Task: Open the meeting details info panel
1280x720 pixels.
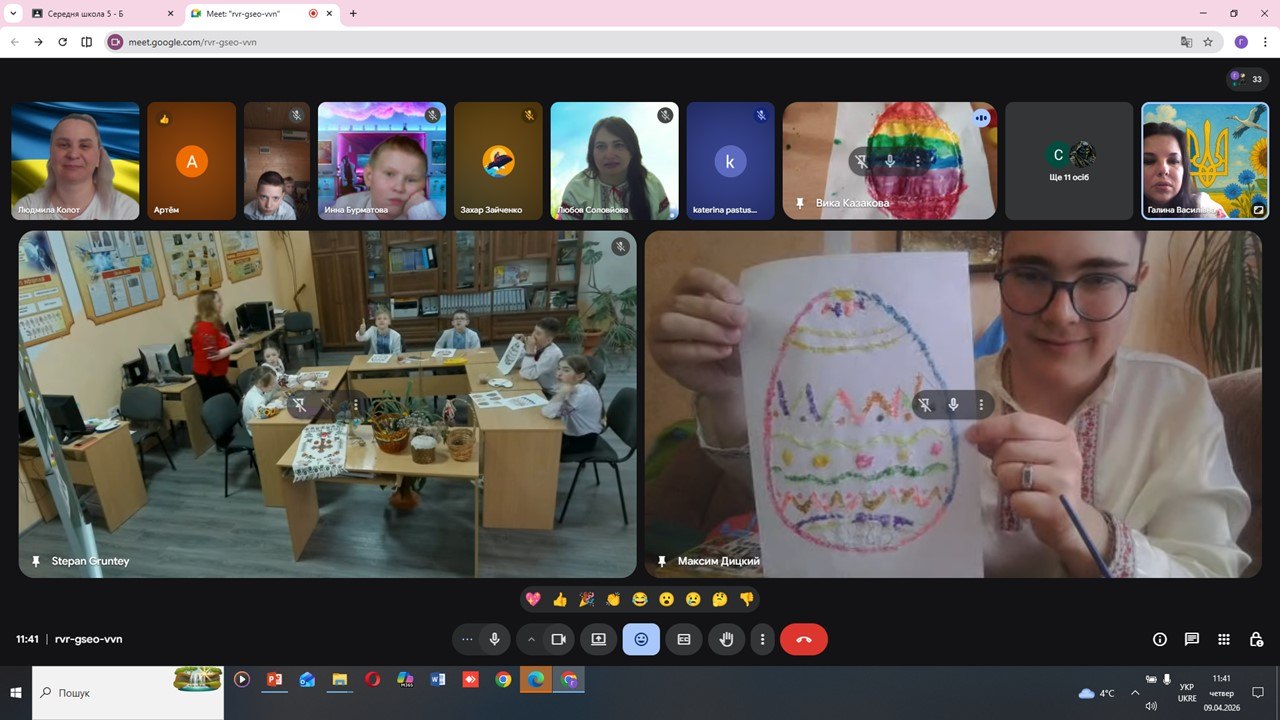Action: coord(1160,639)
